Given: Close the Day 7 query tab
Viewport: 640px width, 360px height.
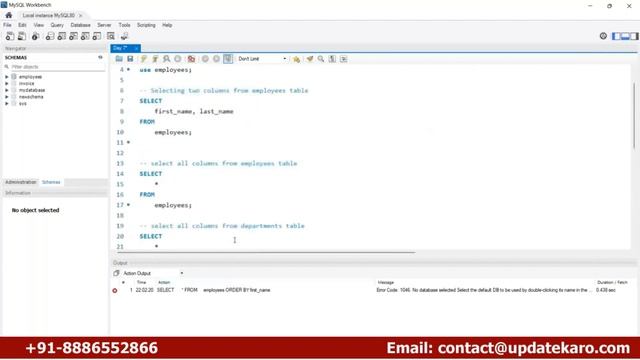Looking at the screenshot, I should (136, 48).
